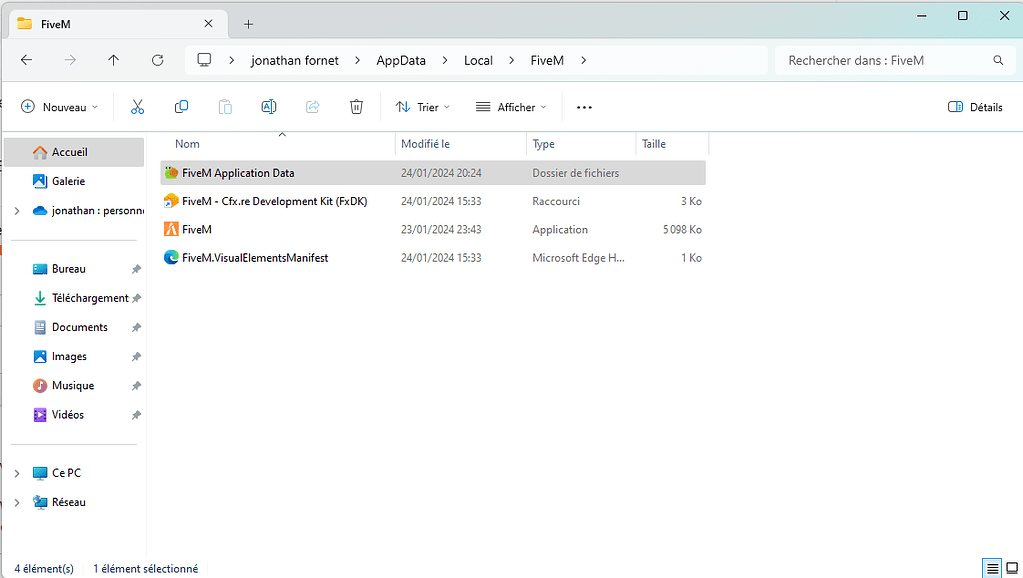
Task: Open the Téléchargements pinned folder
Action: (x=87, y=297)
